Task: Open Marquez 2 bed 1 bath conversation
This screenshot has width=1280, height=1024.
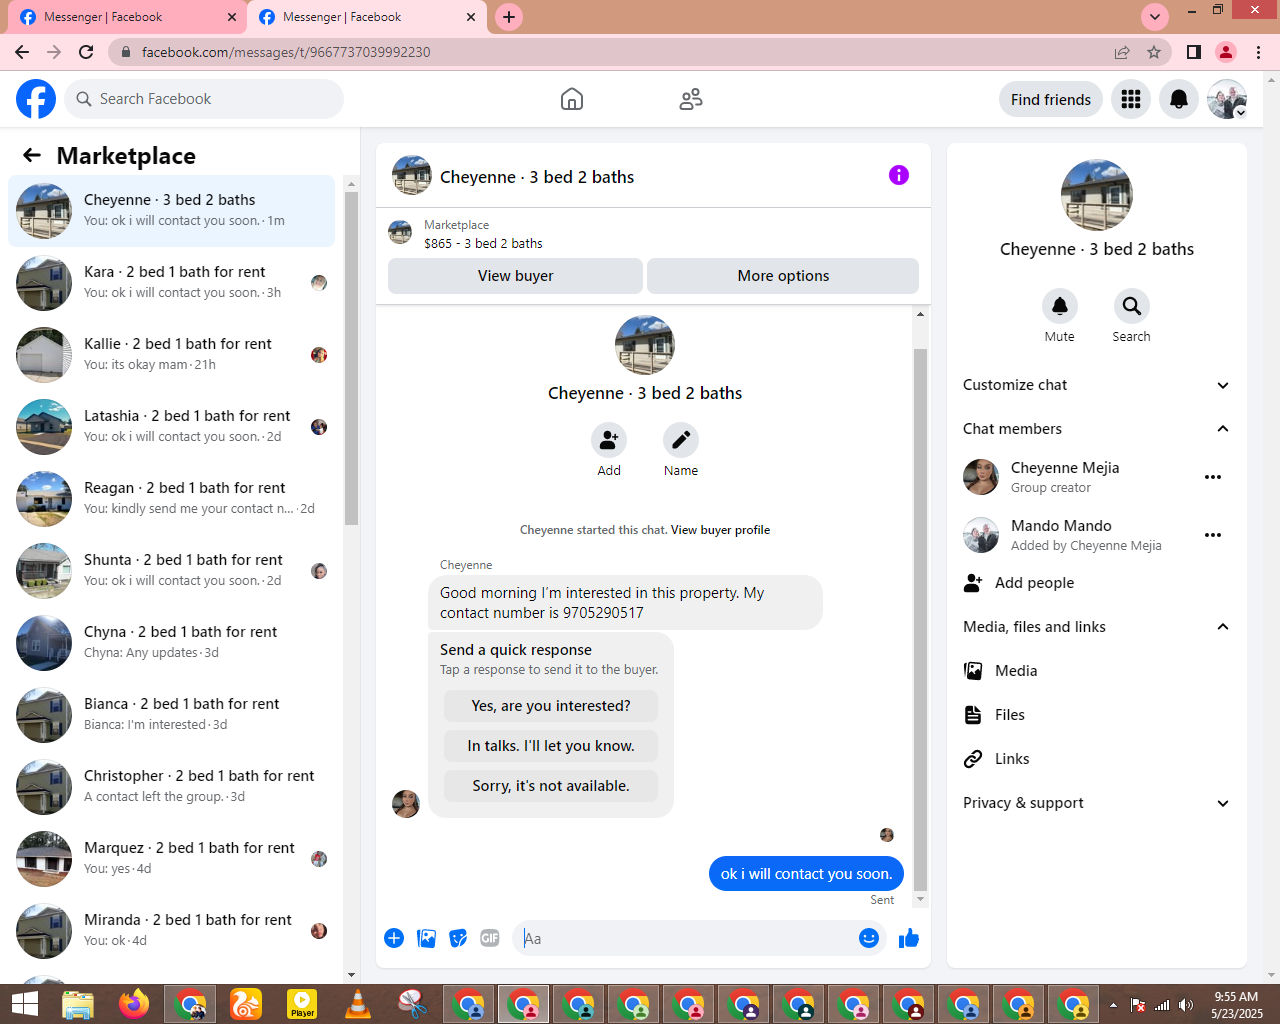Action: [x=172, y=859]
